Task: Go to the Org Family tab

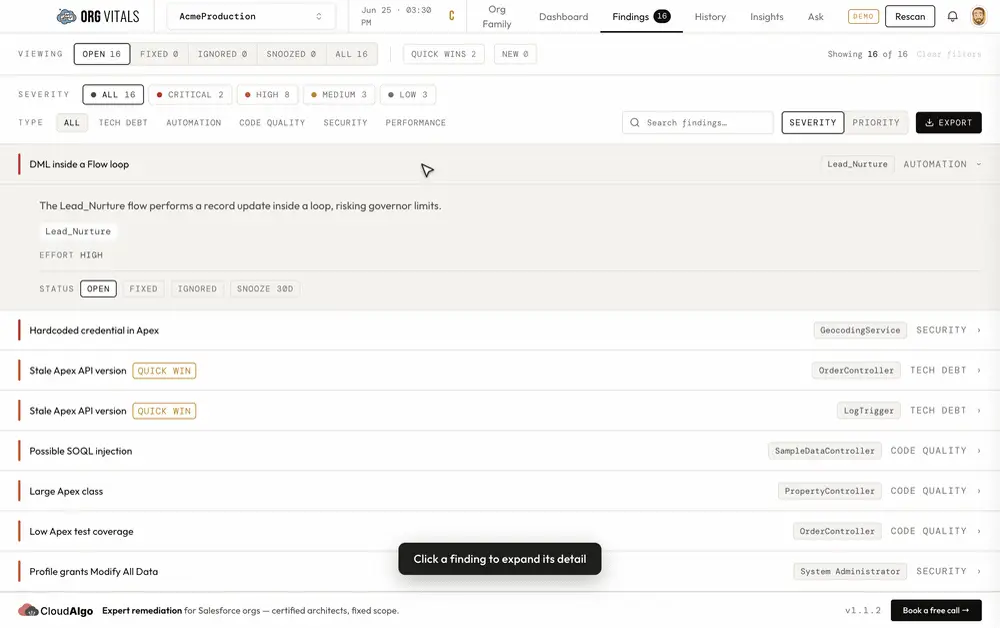Action: click(x=497, y=17)
